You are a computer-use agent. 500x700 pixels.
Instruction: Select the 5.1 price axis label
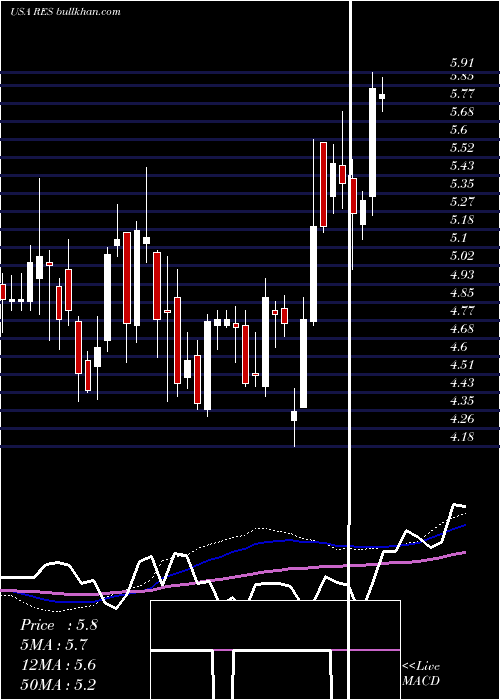point(458,238)
